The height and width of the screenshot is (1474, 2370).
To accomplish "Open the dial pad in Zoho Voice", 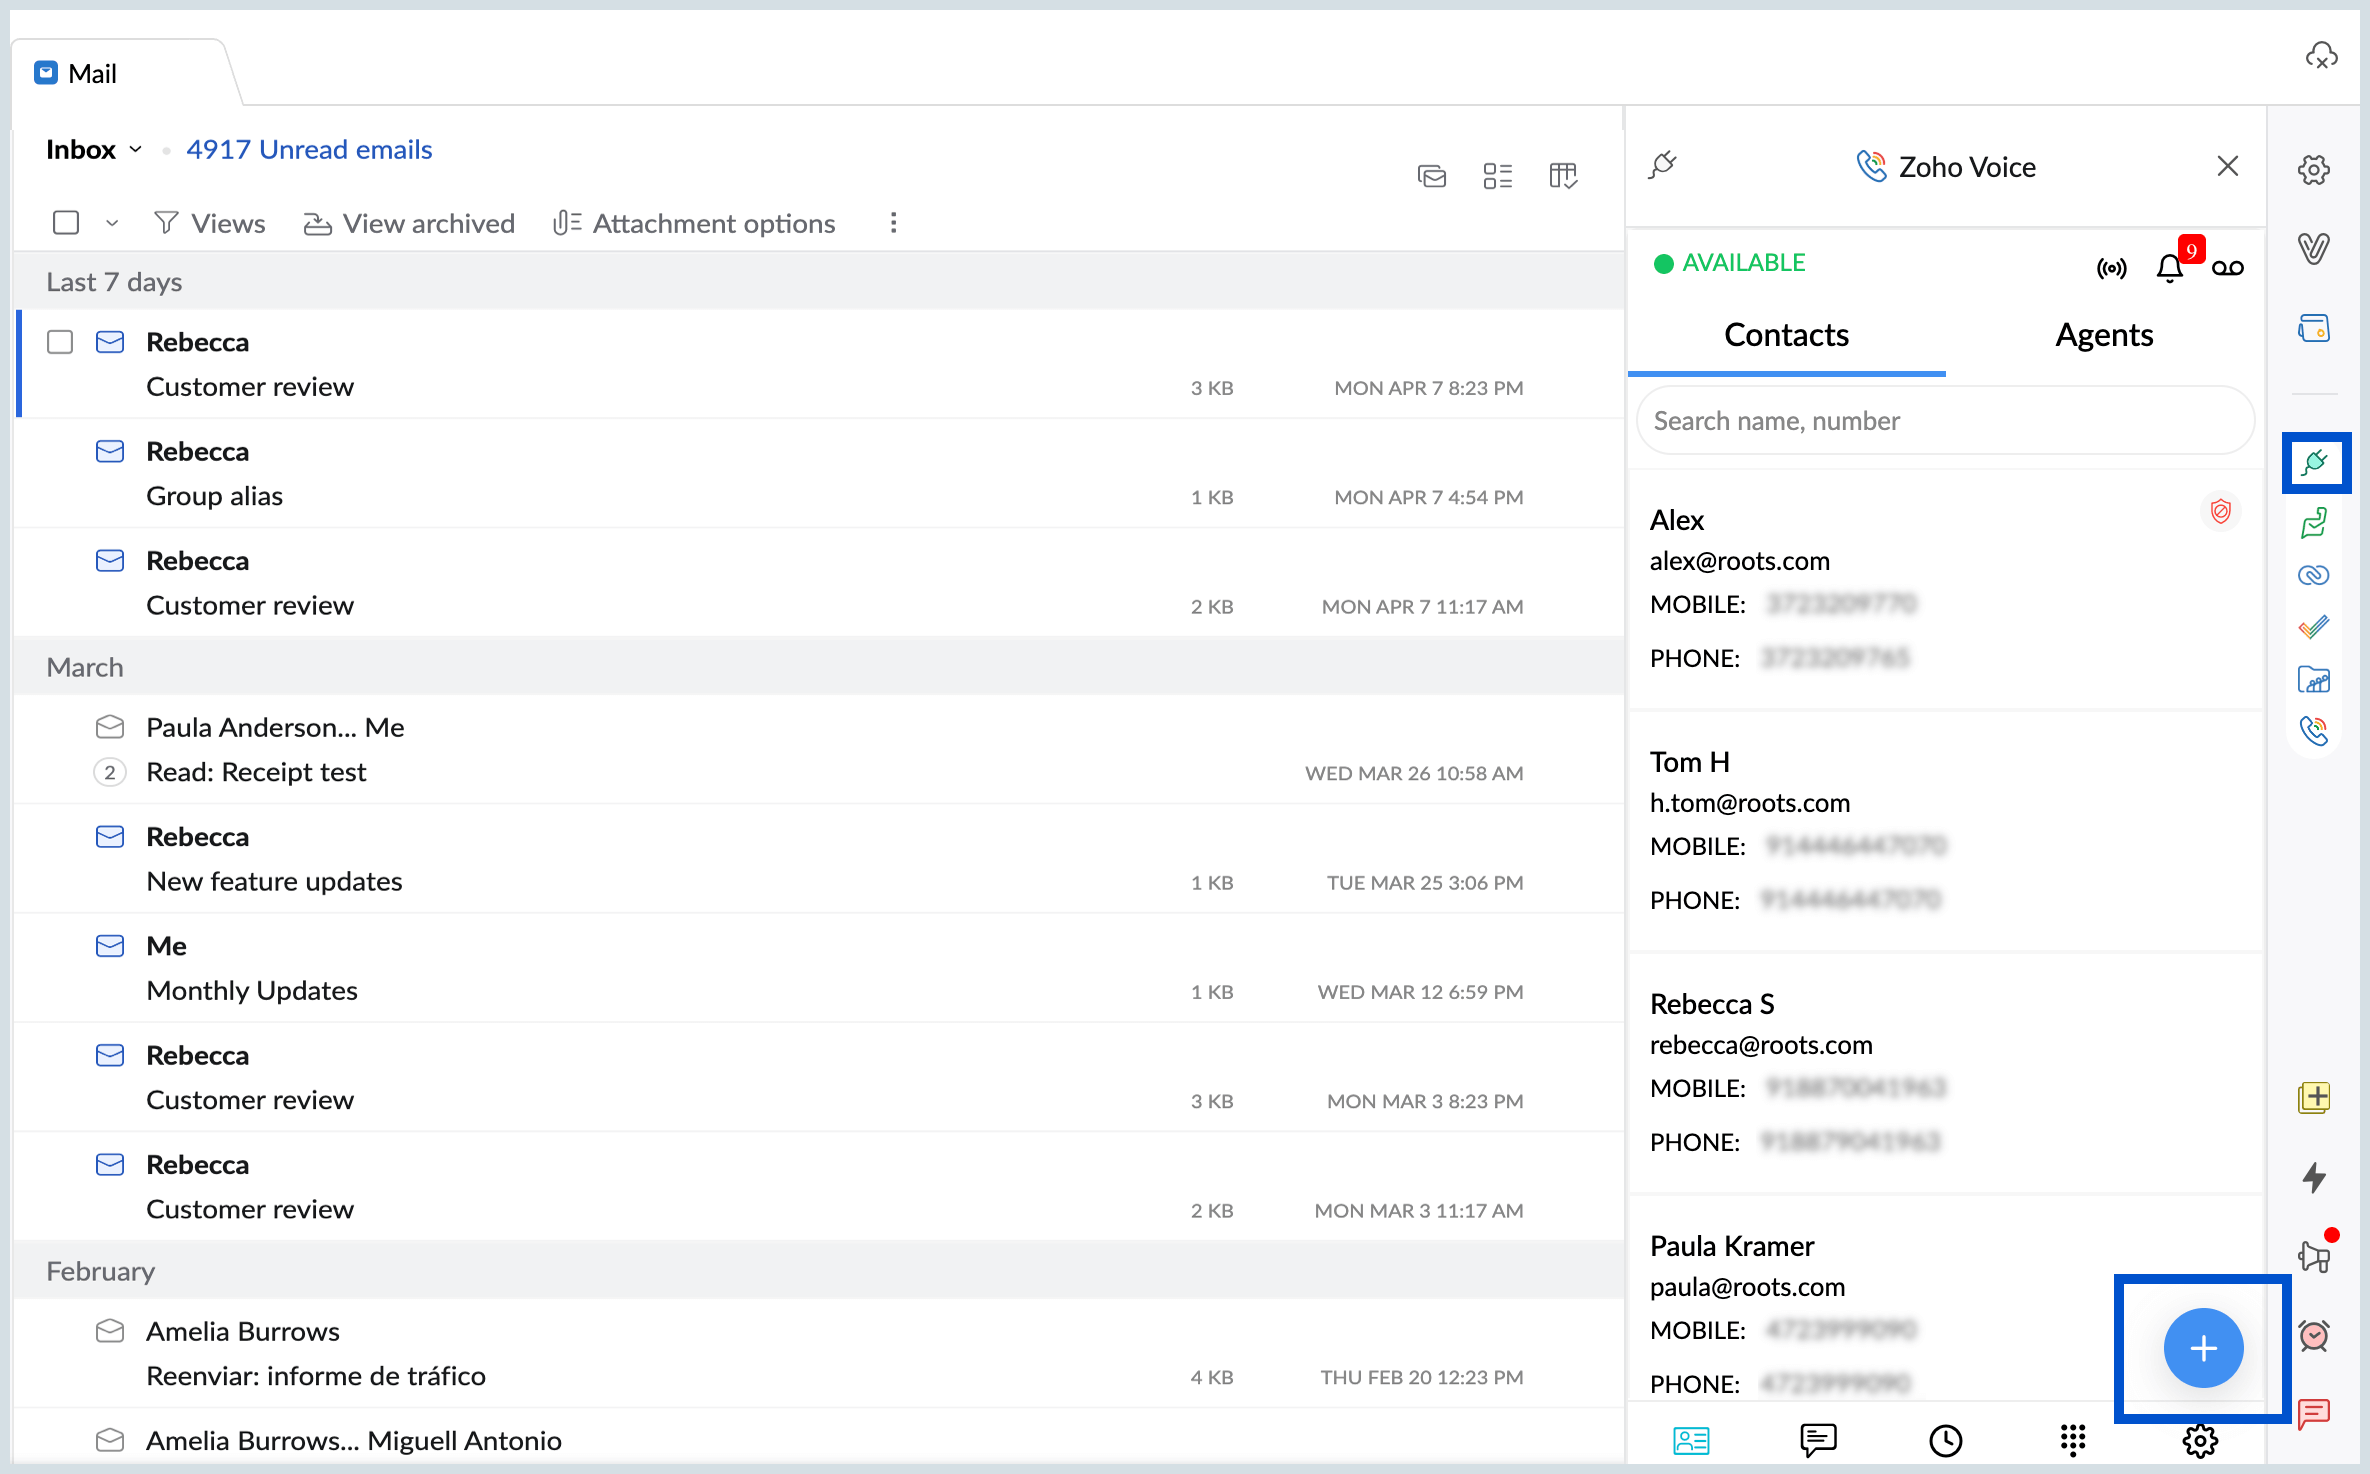I will (x=2072, y=1439).
